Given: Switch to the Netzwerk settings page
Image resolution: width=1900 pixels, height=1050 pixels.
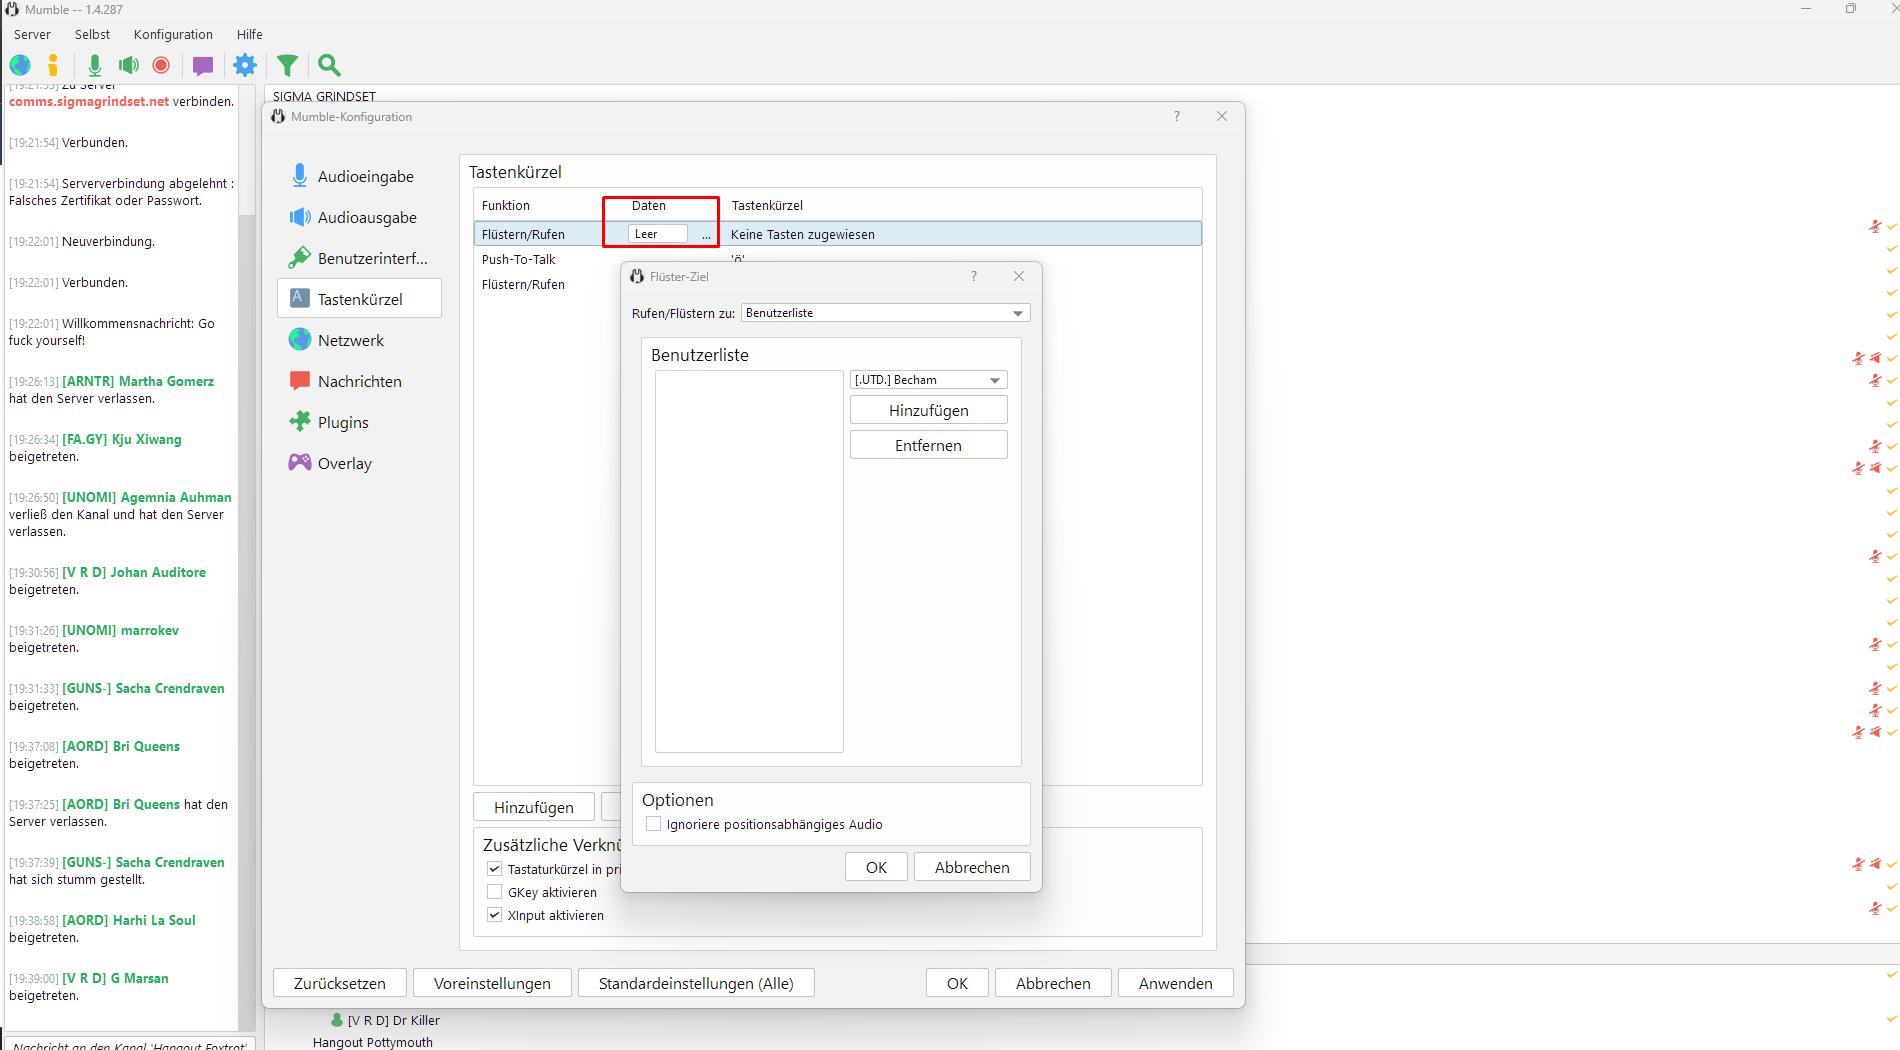Looking at the screenshot, I should (359, 340).
